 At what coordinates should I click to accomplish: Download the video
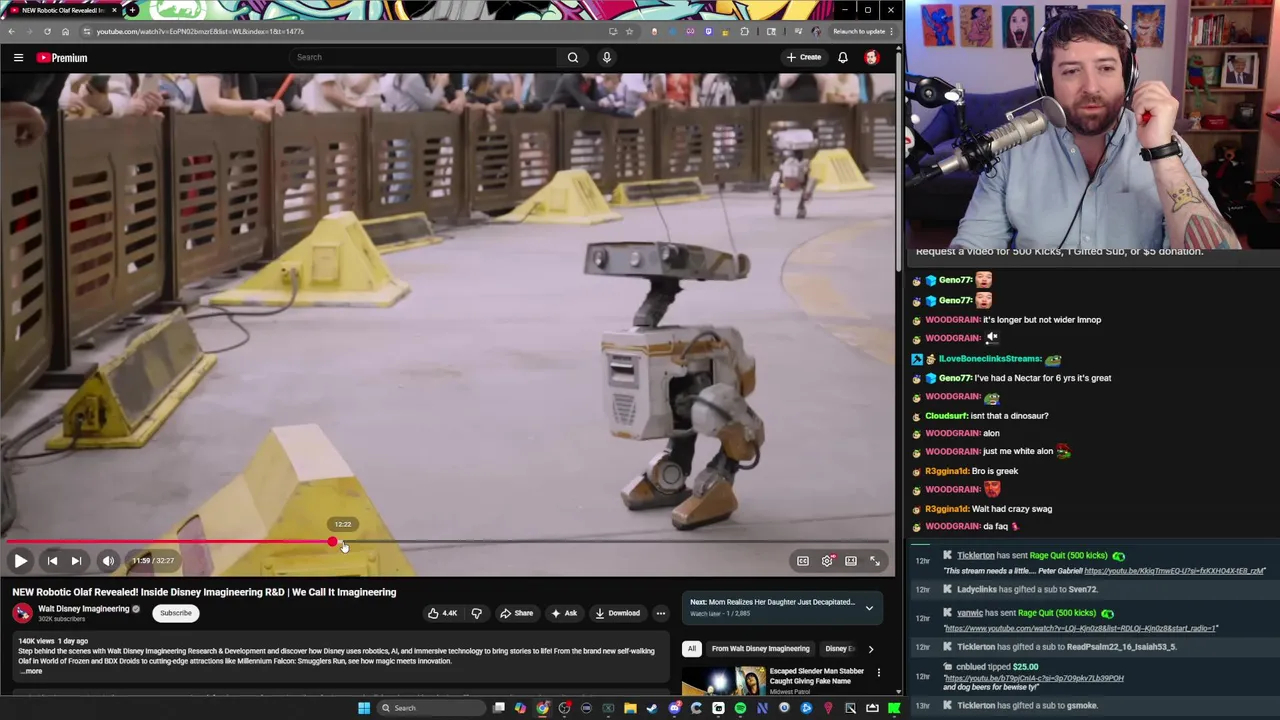[617, 613]
